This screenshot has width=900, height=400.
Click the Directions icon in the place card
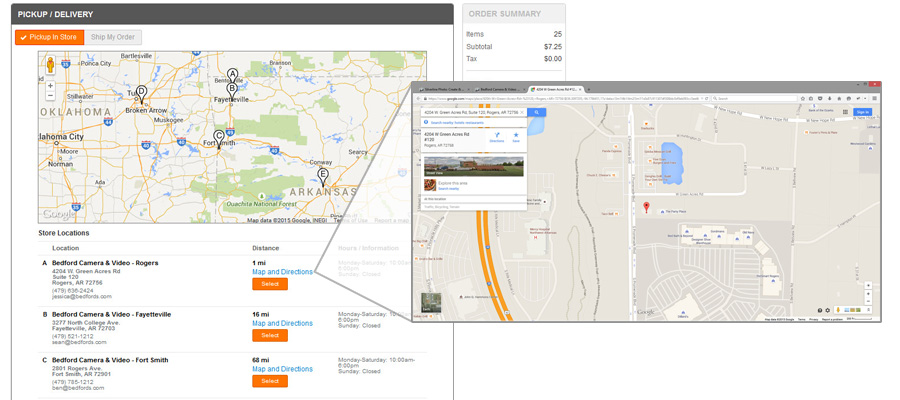[x=497, y=135]
